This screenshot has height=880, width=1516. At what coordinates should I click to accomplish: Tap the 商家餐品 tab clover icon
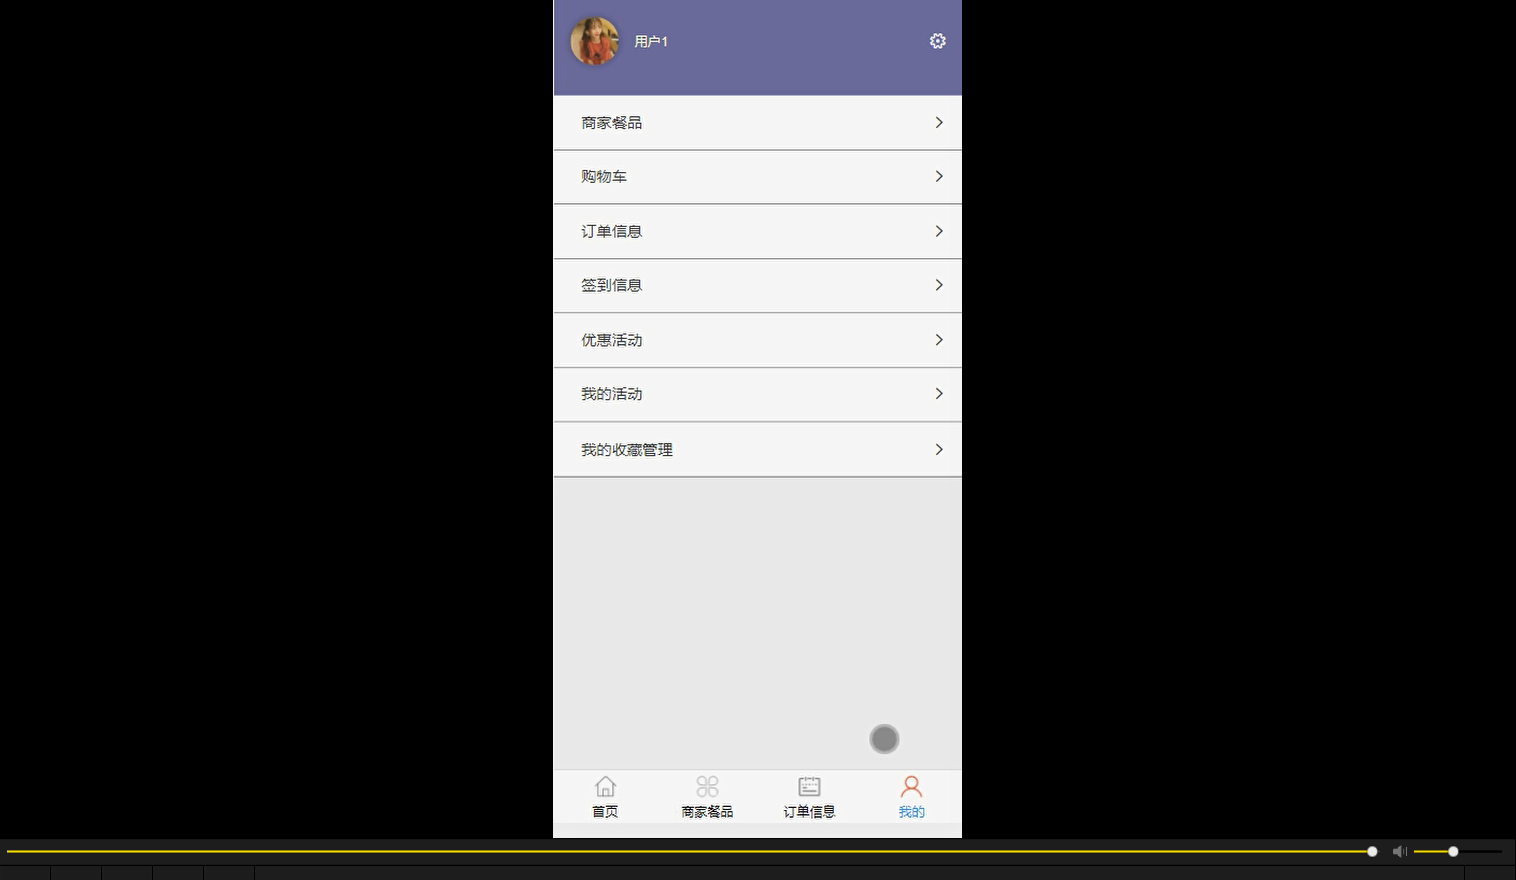(x=707, y=787)
